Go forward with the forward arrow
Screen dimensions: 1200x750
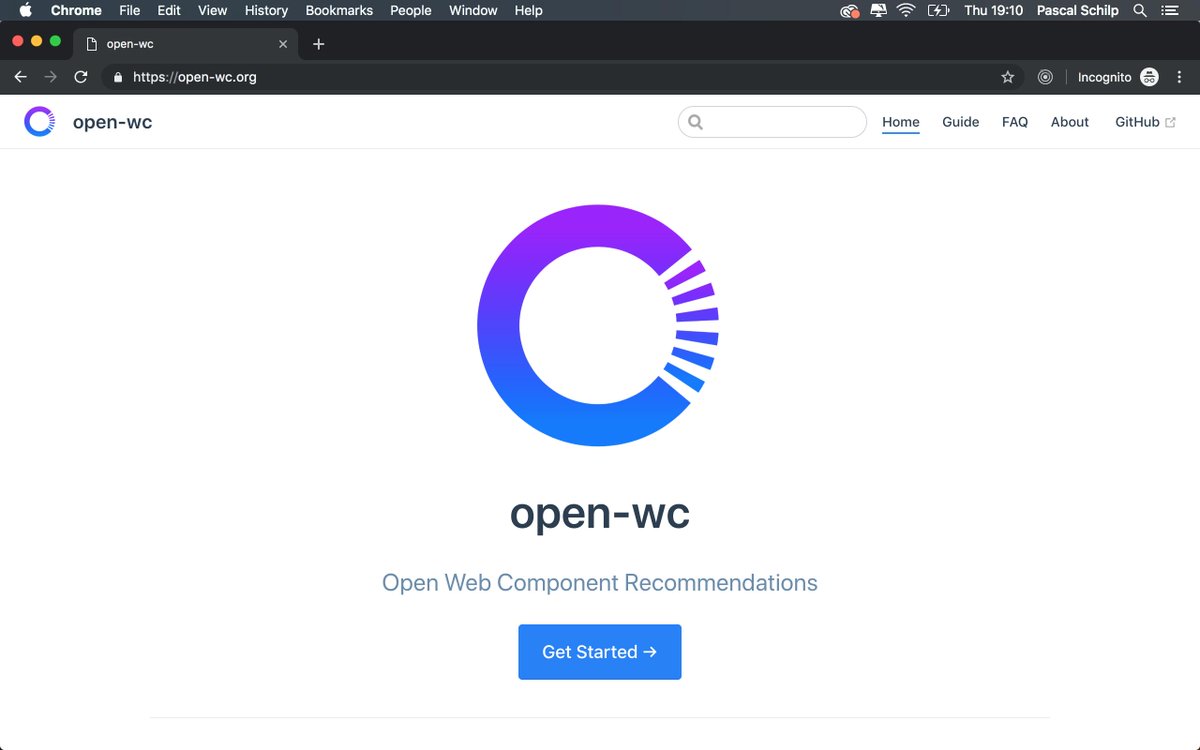(51, 77)
